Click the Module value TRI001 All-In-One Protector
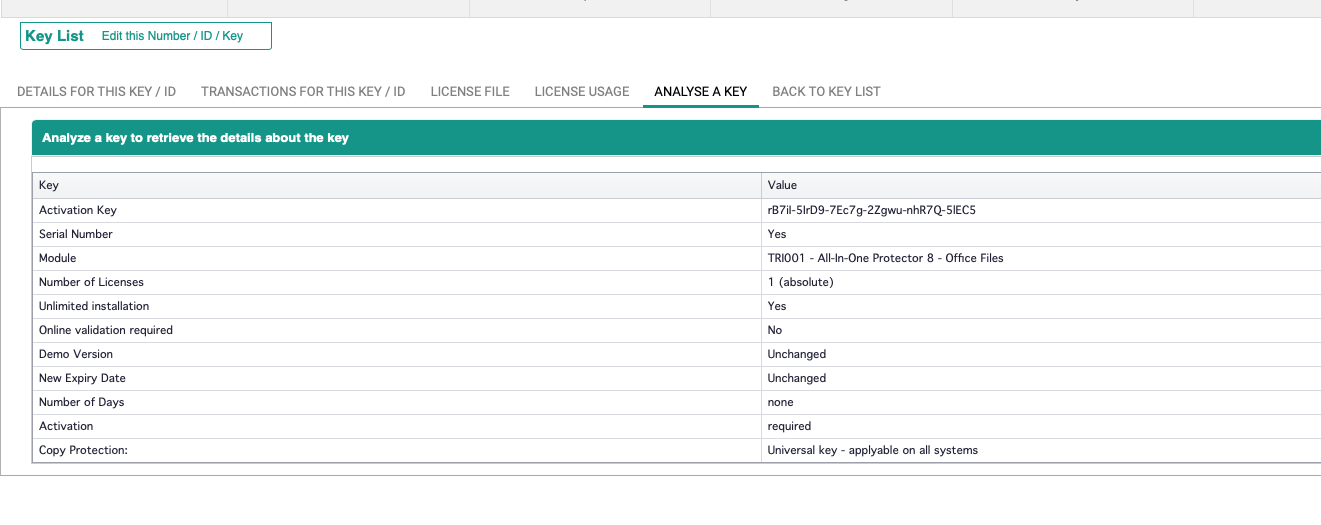The image size is (1321, 525). [885, 258]
